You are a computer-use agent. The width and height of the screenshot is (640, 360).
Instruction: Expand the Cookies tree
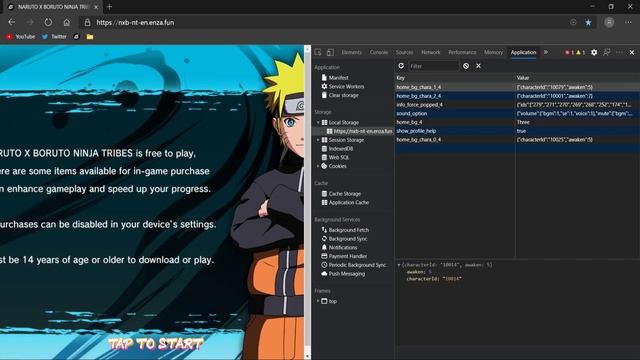[318, 166]
